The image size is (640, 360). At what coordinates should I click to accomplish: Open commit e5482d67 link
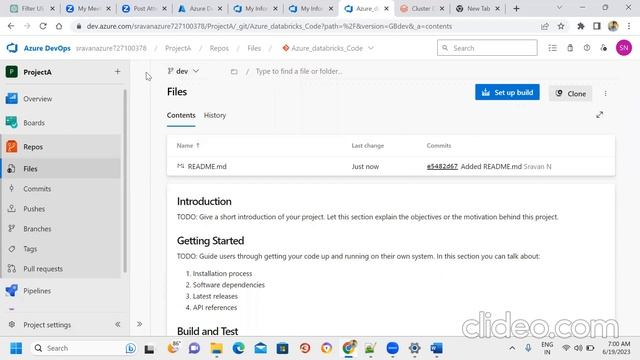(x=442, y=167)
